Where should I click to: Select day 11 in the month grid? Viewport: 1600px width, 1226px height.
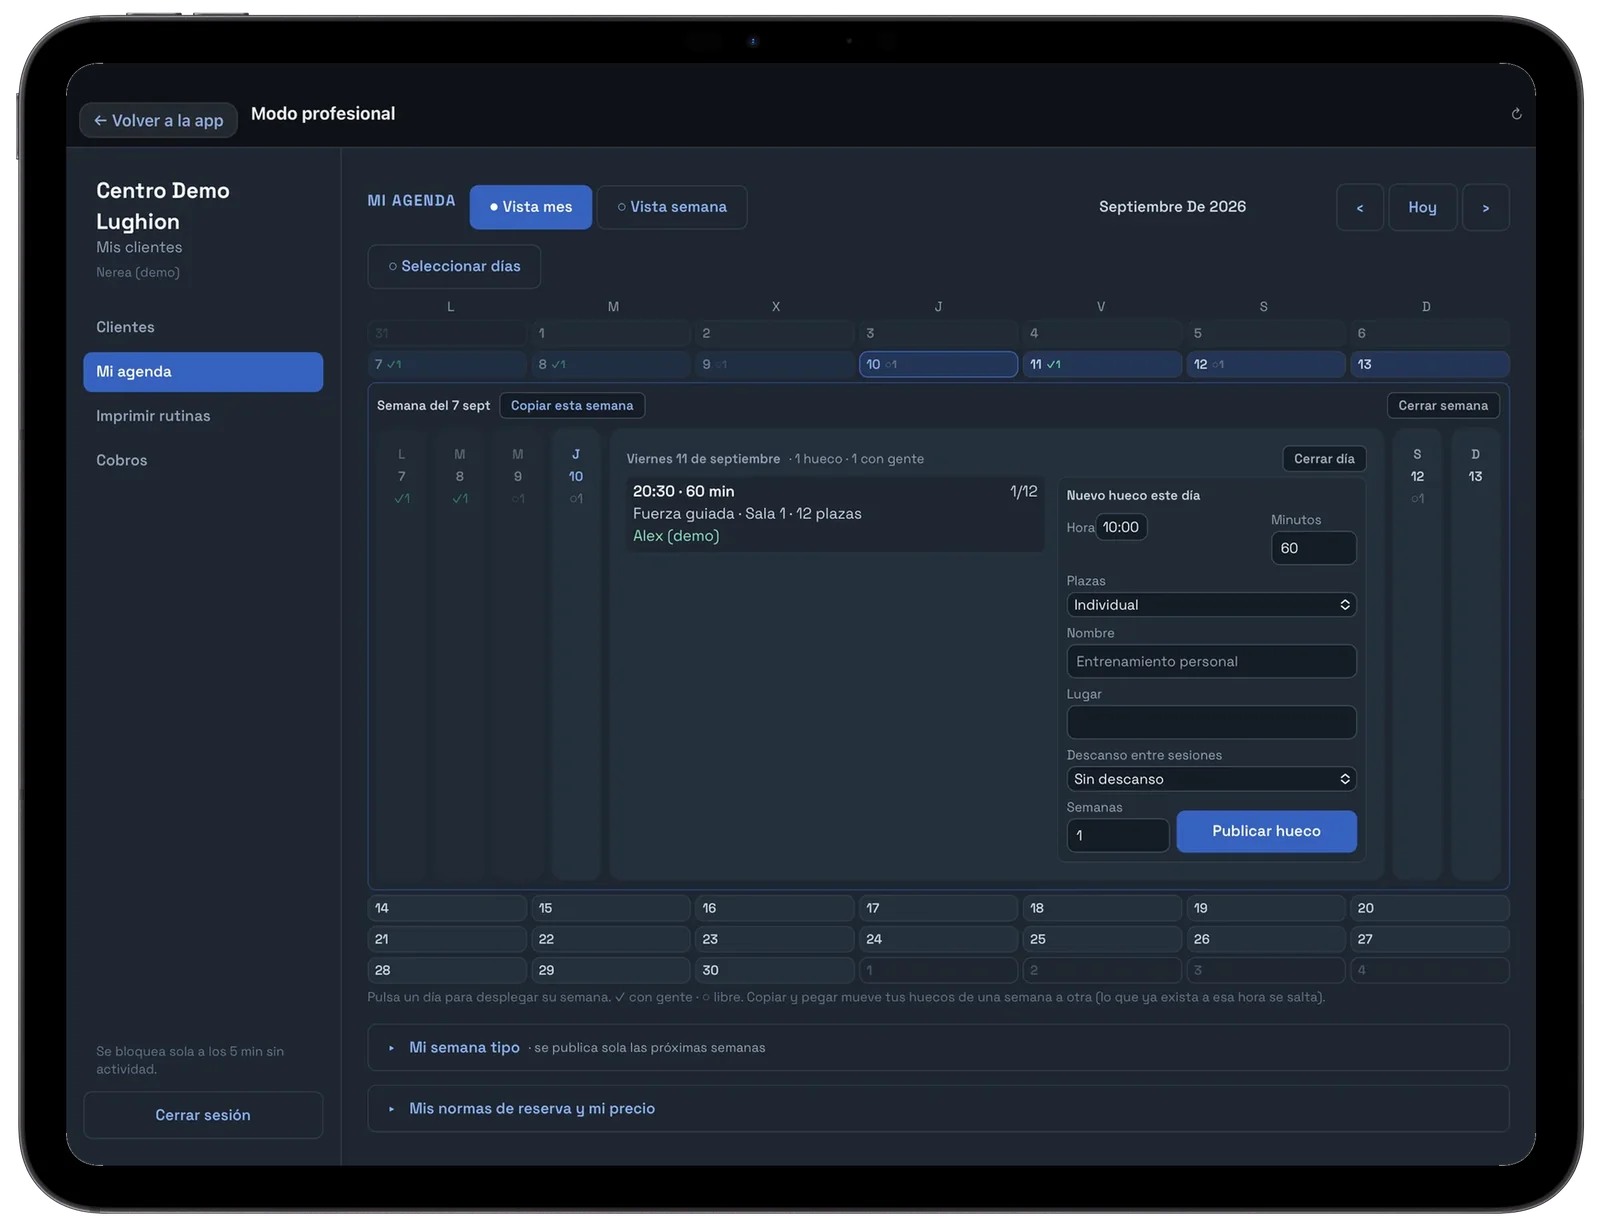pos(1102,364)
